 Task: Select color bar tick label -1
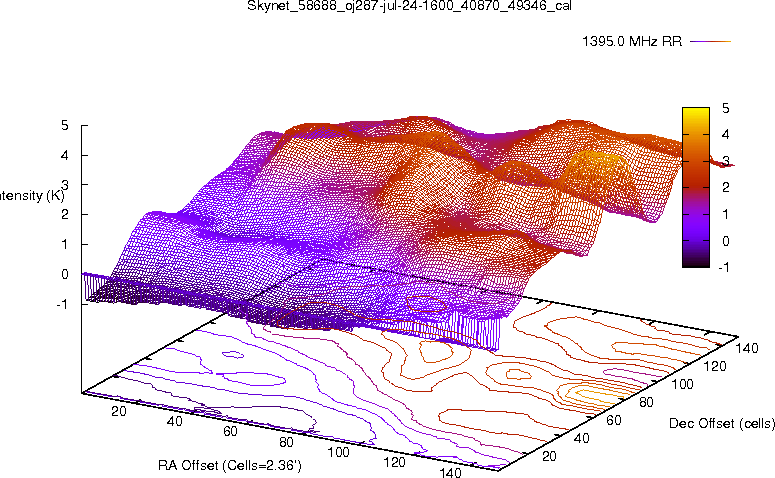[724, 267]
